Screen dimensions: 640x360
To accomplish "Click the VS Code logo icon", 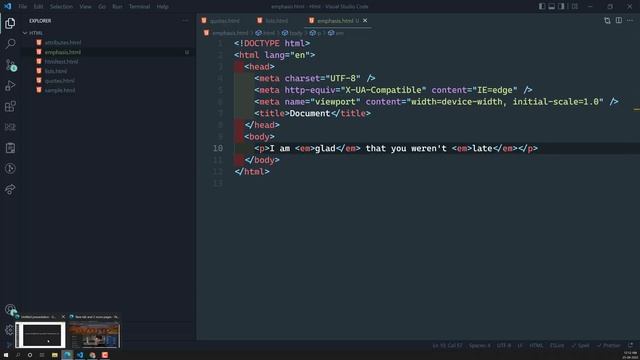I will [7, 6].
